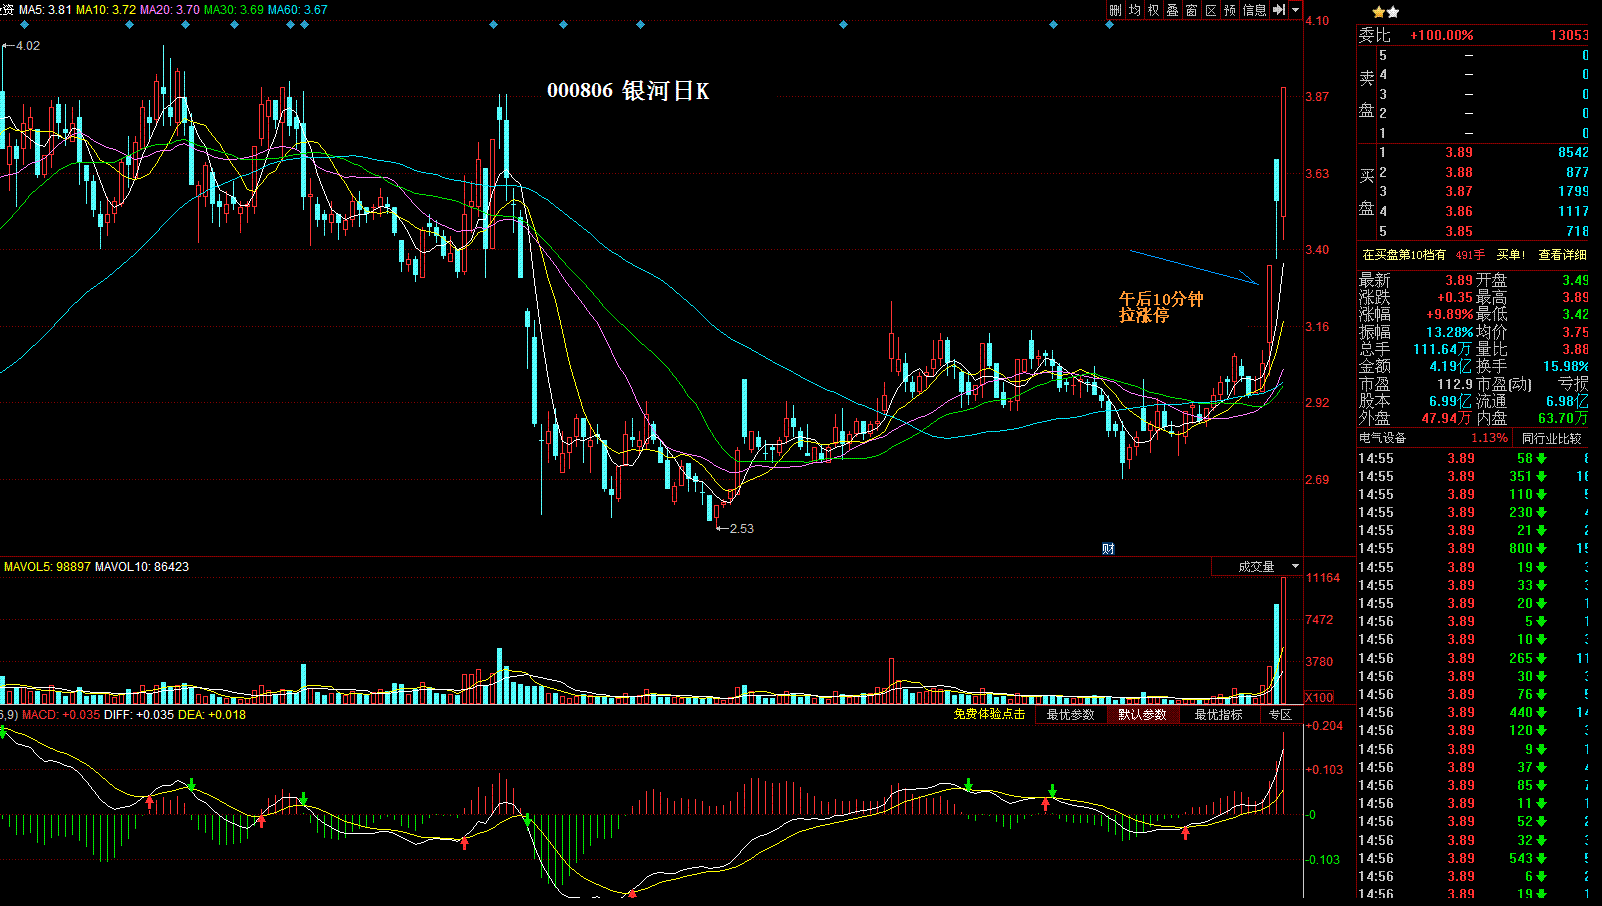The width and height of the screenshot is (1602, 906).
Task: Click the jump-to-end arrow icon
Action: click(x=1279, y=10)
